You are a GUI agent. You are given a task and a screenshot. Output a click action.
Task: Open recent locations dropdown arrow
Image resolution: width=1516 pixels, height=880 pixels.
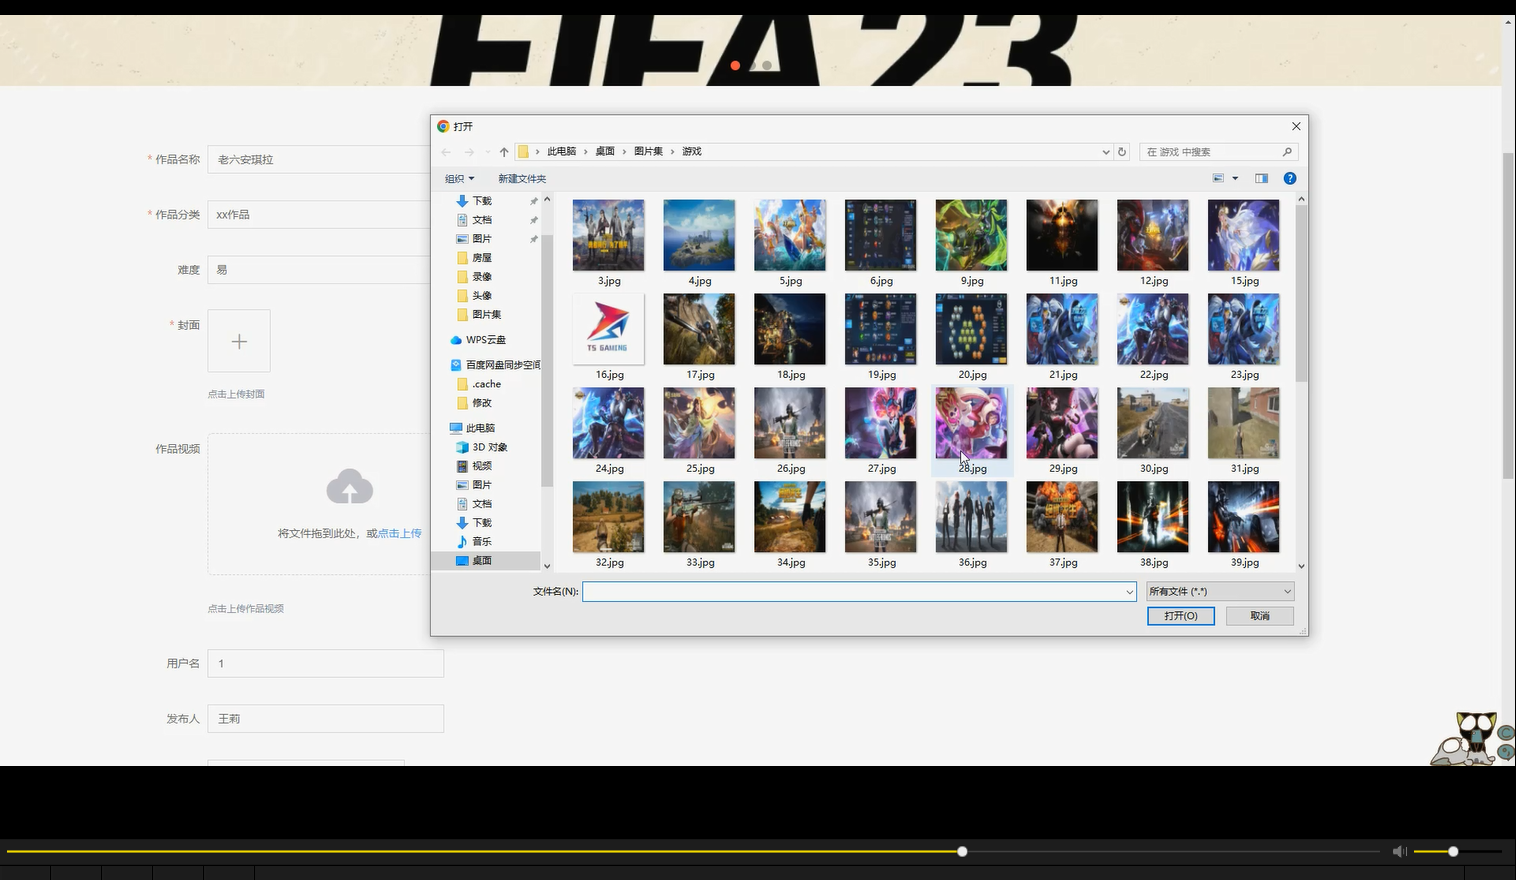click(x=487, y=152)
